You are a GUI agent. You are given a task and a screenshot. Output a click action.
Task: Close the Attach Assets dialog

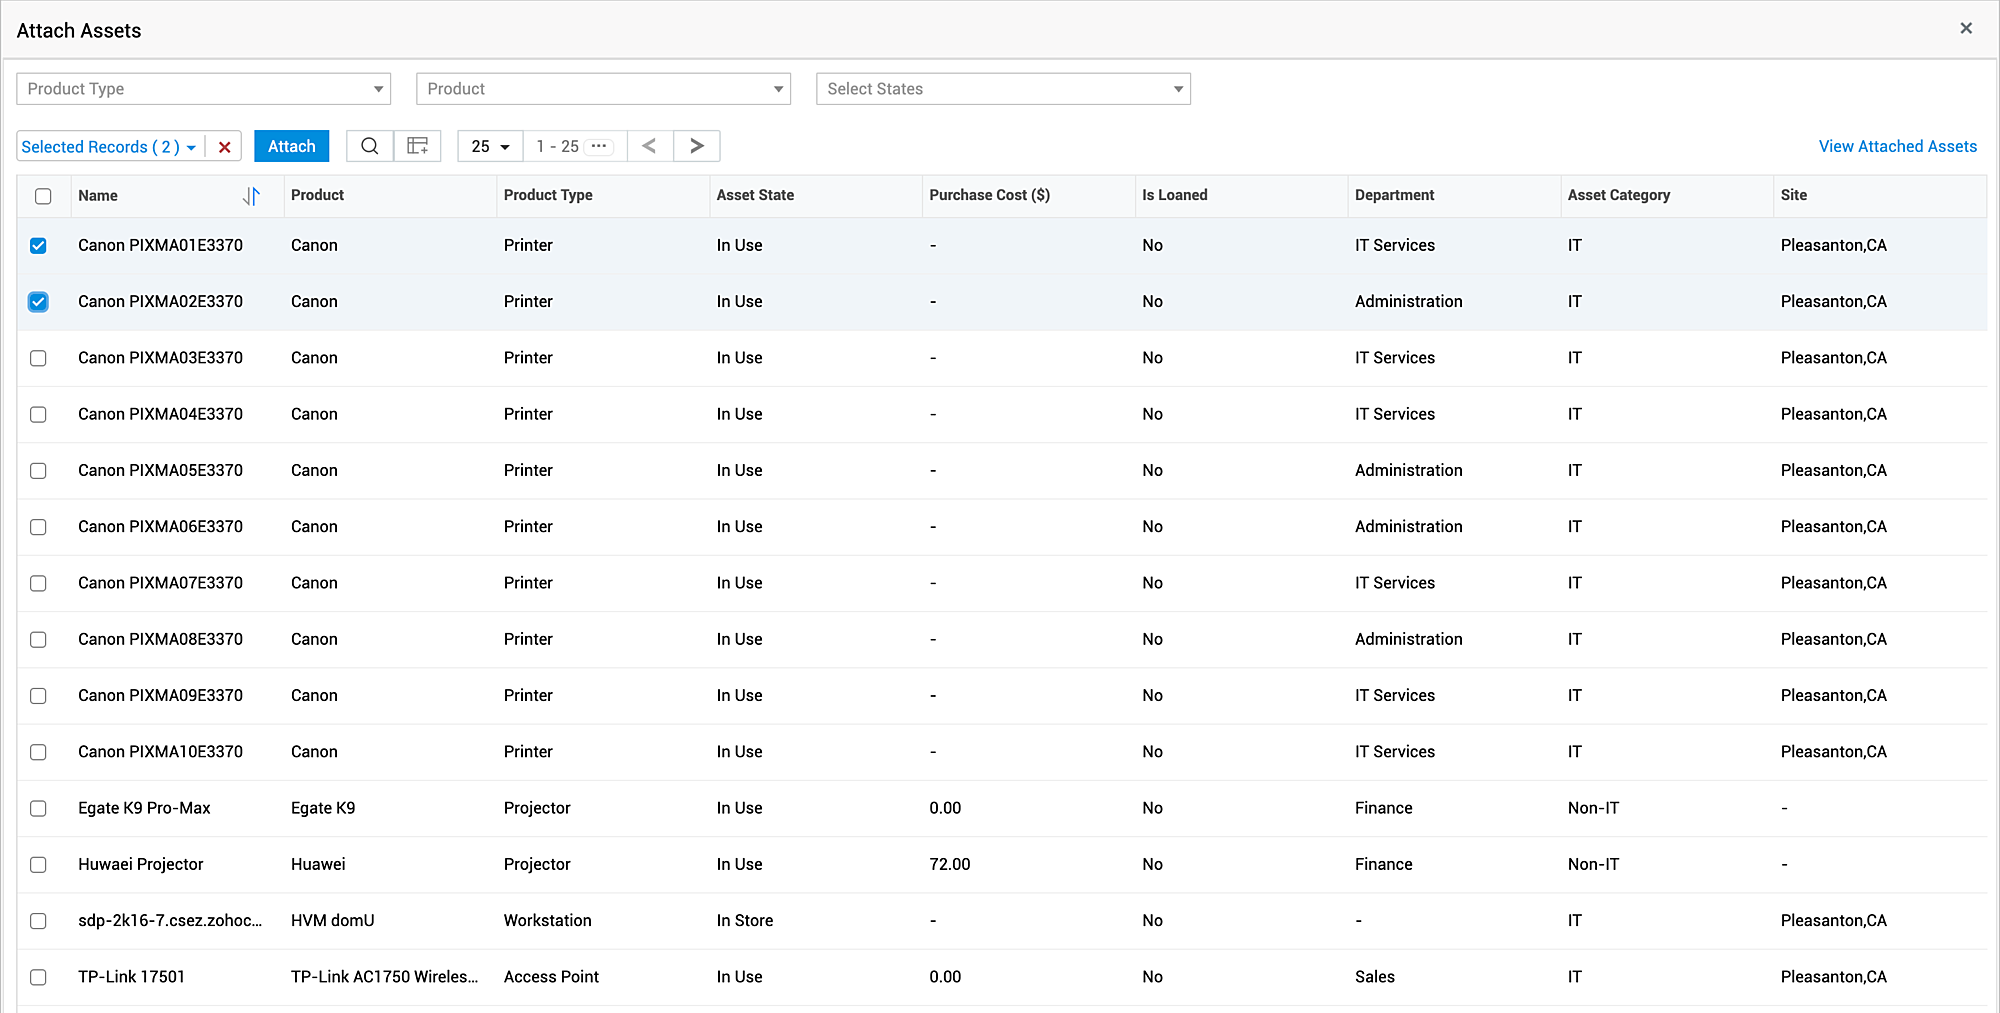(x=1966, y=28)
